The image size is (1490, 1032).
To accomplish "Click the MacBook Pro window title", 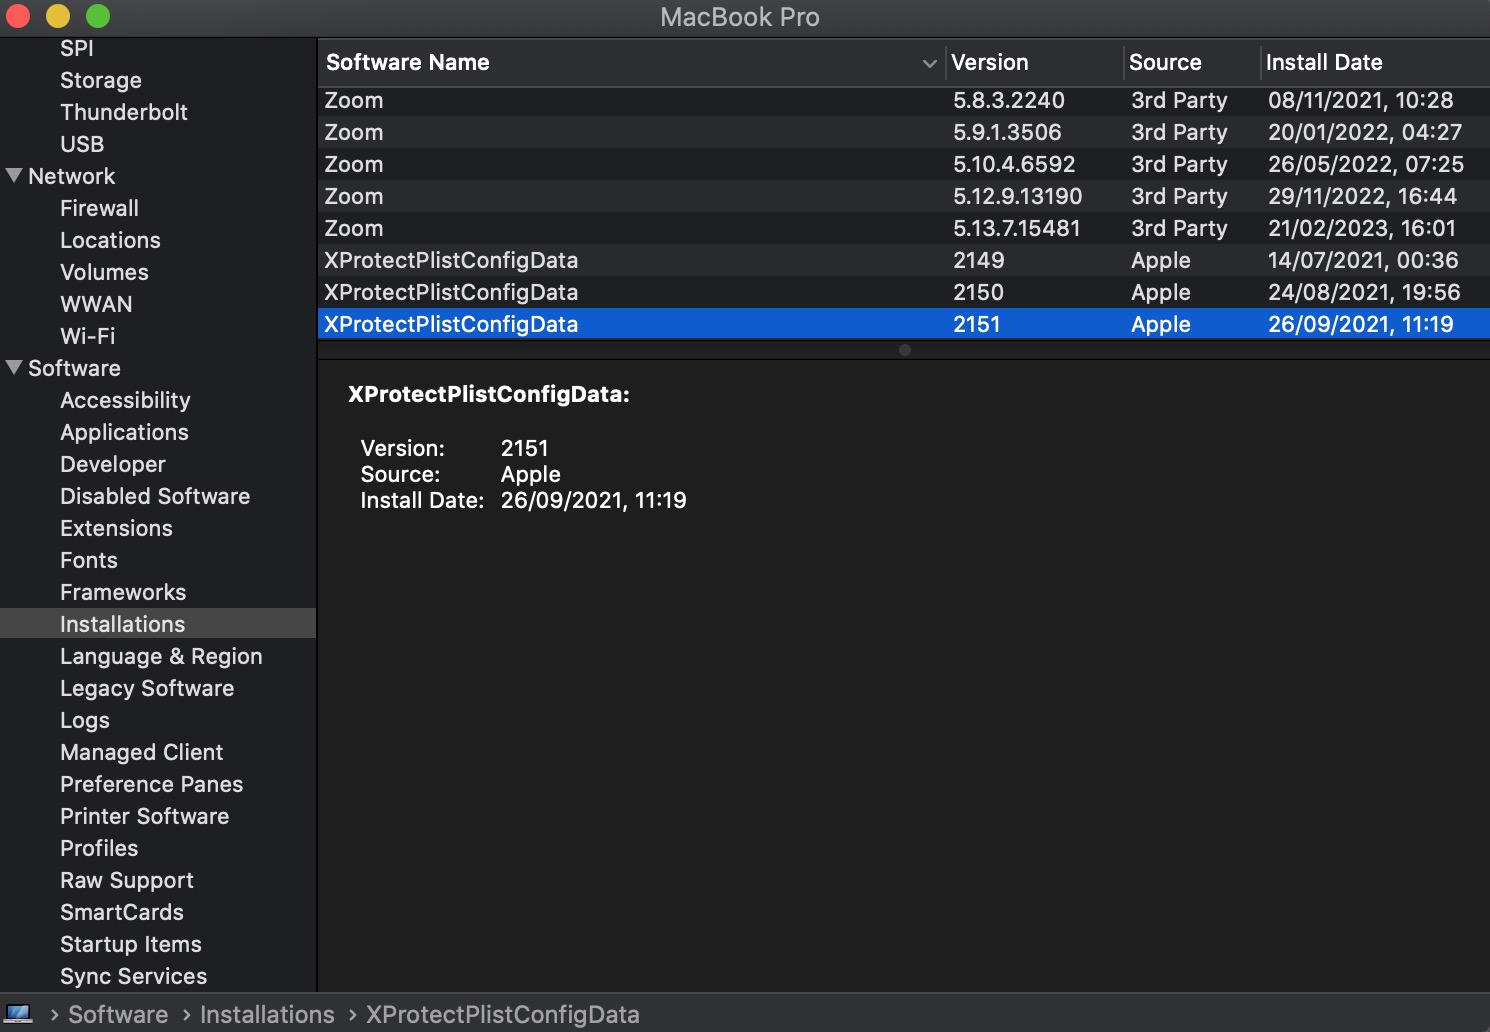I will 740,17.
